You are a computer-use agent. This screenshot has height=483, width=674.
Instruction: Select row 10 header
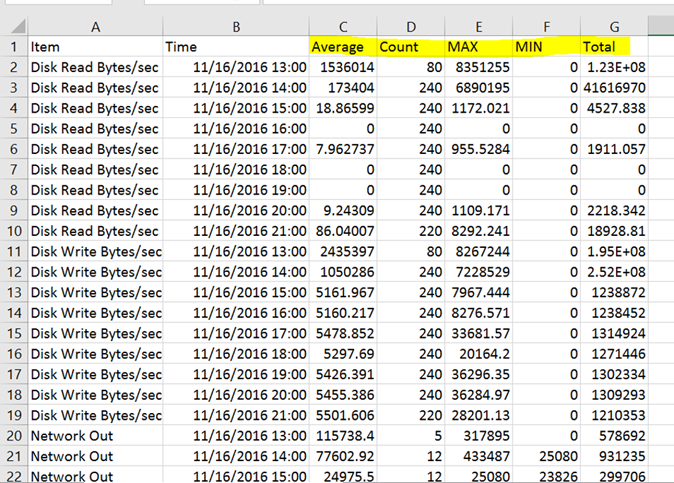tap(14, 231)
